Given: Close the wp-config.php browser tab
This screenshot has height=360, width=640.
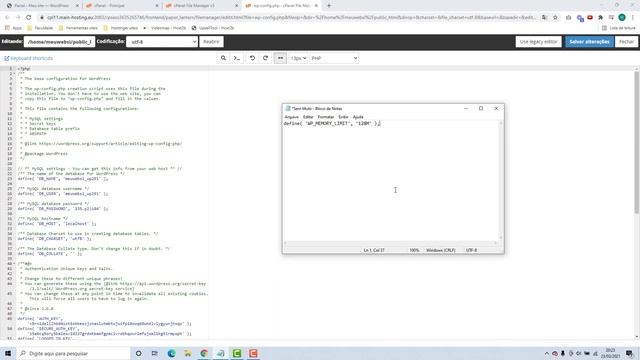Looking at the screenshot, I should (316, 6).
